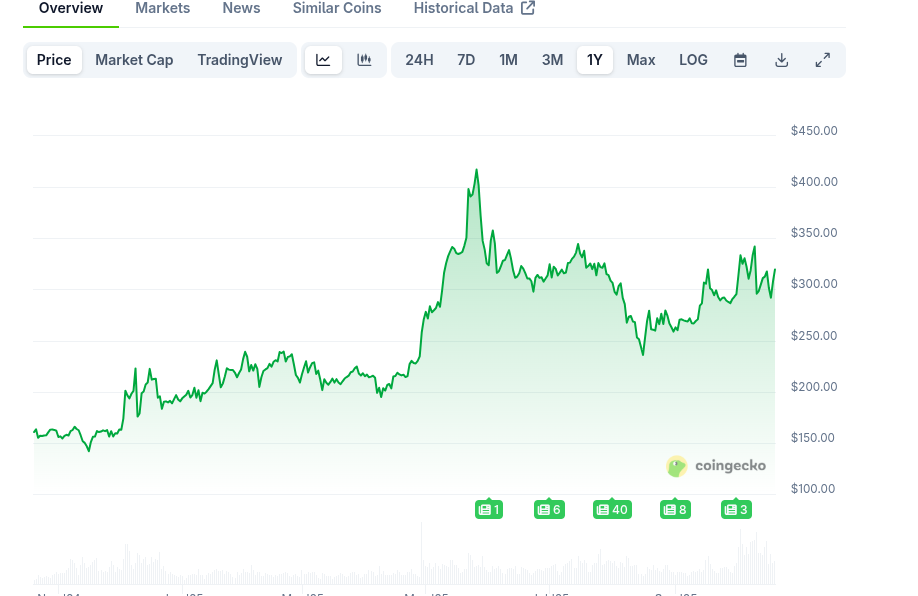Screen dimensions: 918x596
Task: Set time range to 7D
Action: pyautogui.click(x=466, y=60)
